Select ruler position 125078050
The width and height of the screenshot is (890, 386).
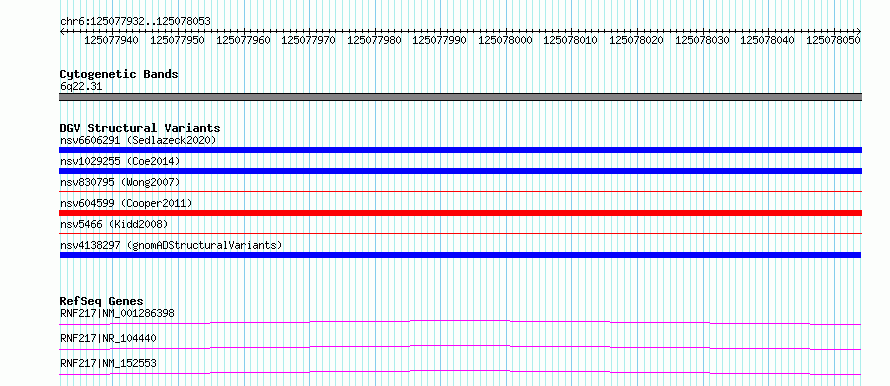pos(833,40)
